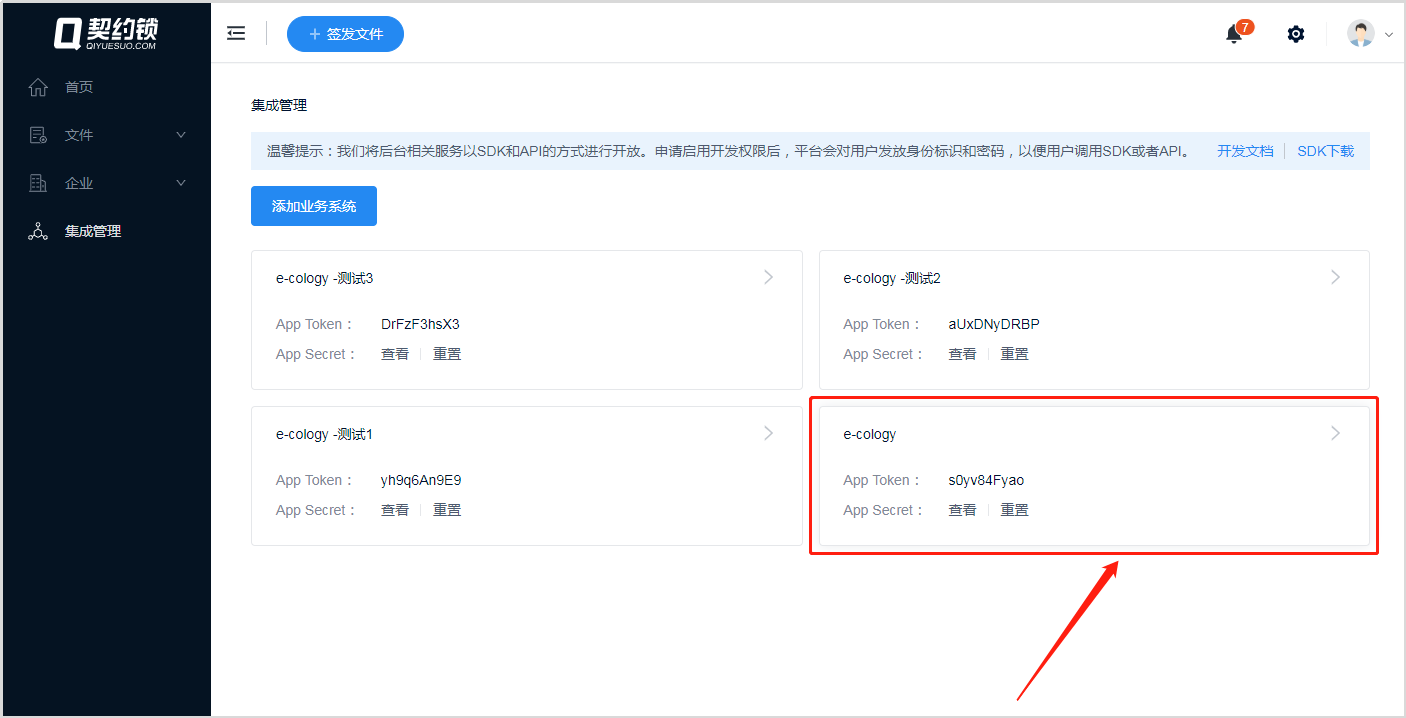
Task: Expand the 企业 submenu chevron
Action: tap(181, 183)
